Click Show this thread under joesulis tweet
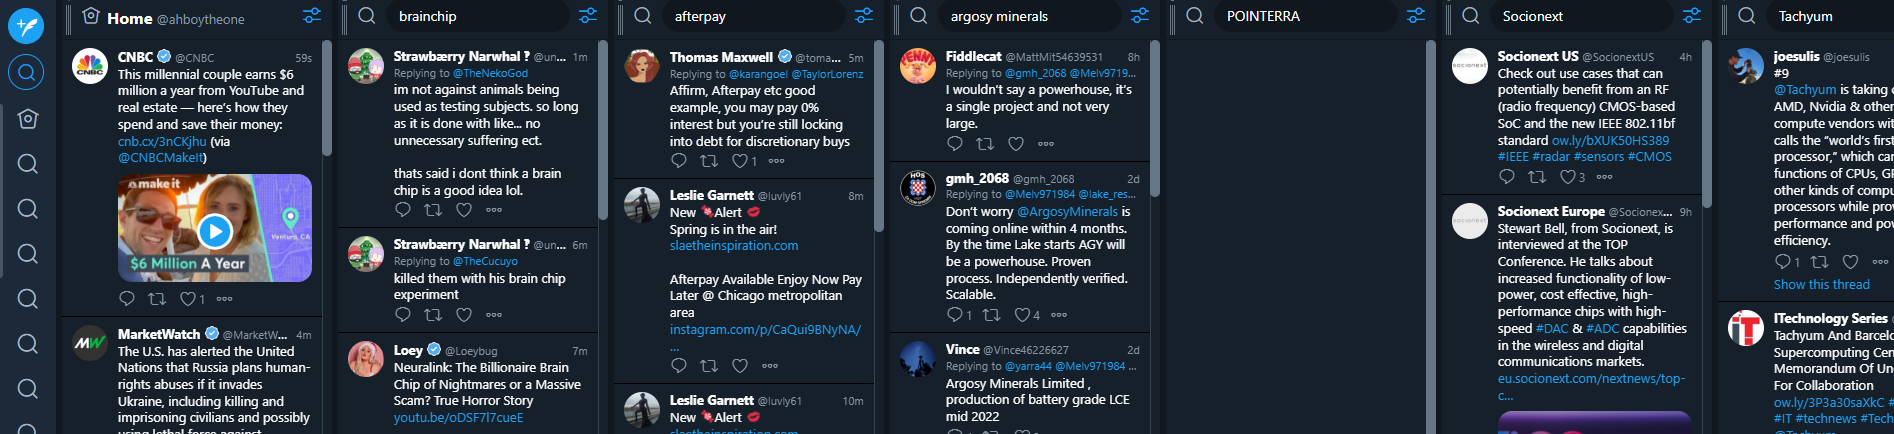This screenshot has height=434, width=1894. (x=1821, y=284)
